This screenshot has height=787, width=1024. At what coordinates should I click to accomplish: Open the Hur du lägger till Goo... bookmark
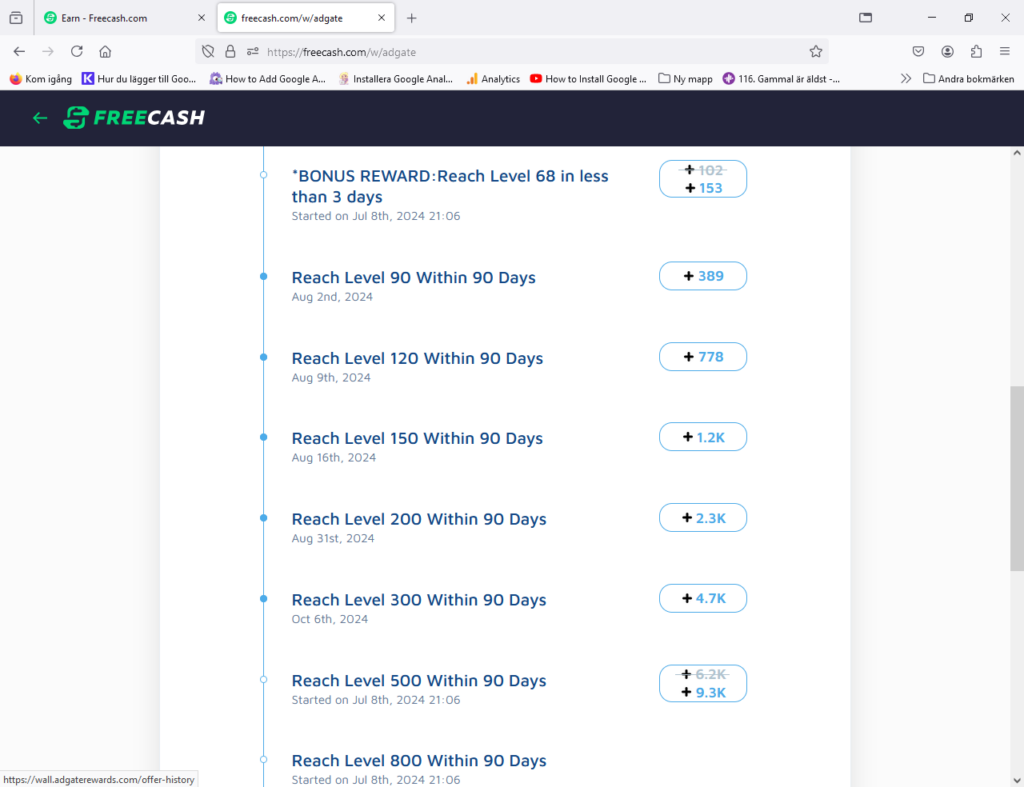pyautogui.click(x=139, y=79)
